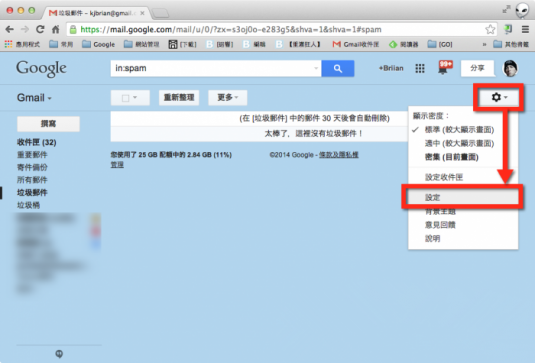This screenshot has height=363, width=535.
Task: Open the Google bookmark folder
Action: point(99,44)
